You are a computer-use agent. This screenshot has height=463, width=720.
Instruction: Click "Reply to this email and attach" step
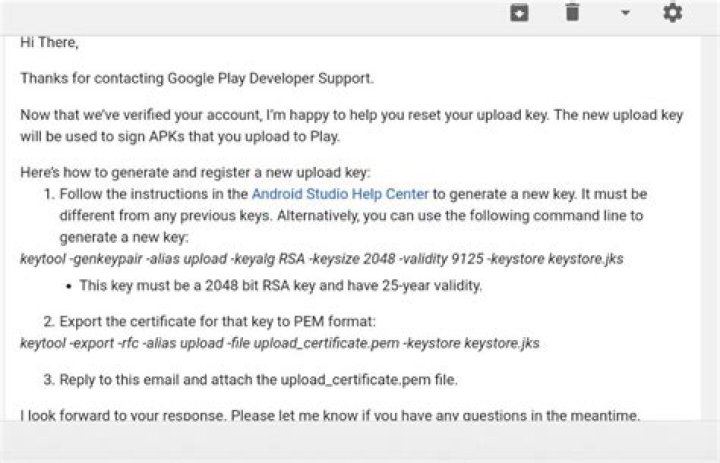tap(259, 380)
